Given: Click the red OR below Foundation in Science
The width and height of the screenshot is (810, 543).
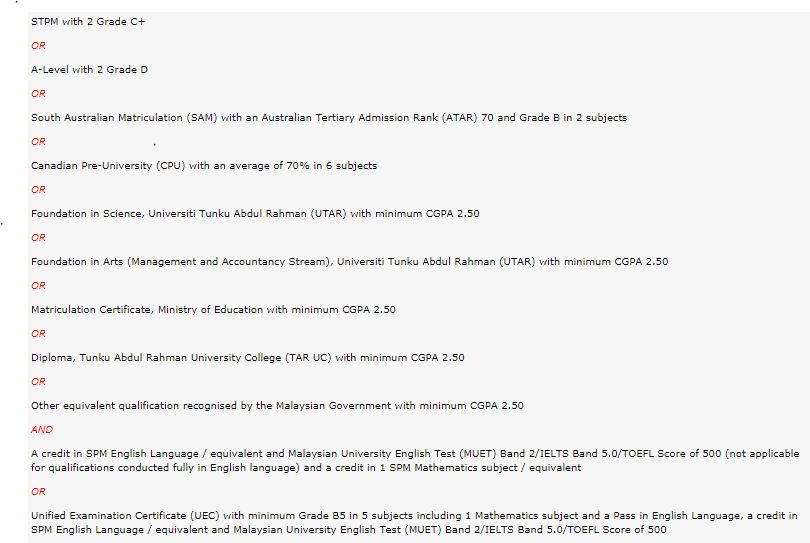Looking at the screenshot, I should 38,238.
